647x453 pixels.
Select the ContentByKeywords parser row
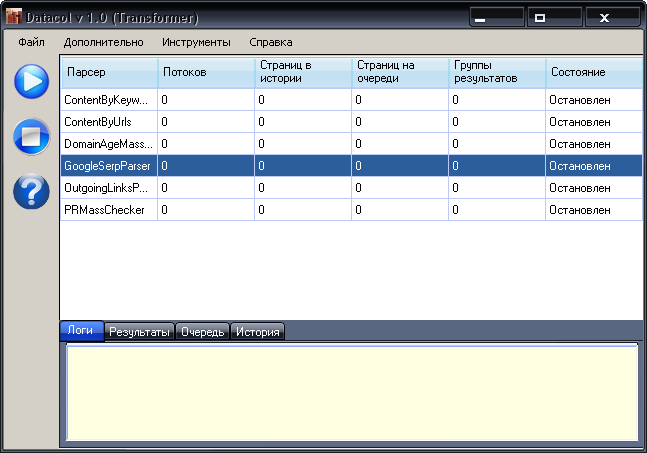106,100
